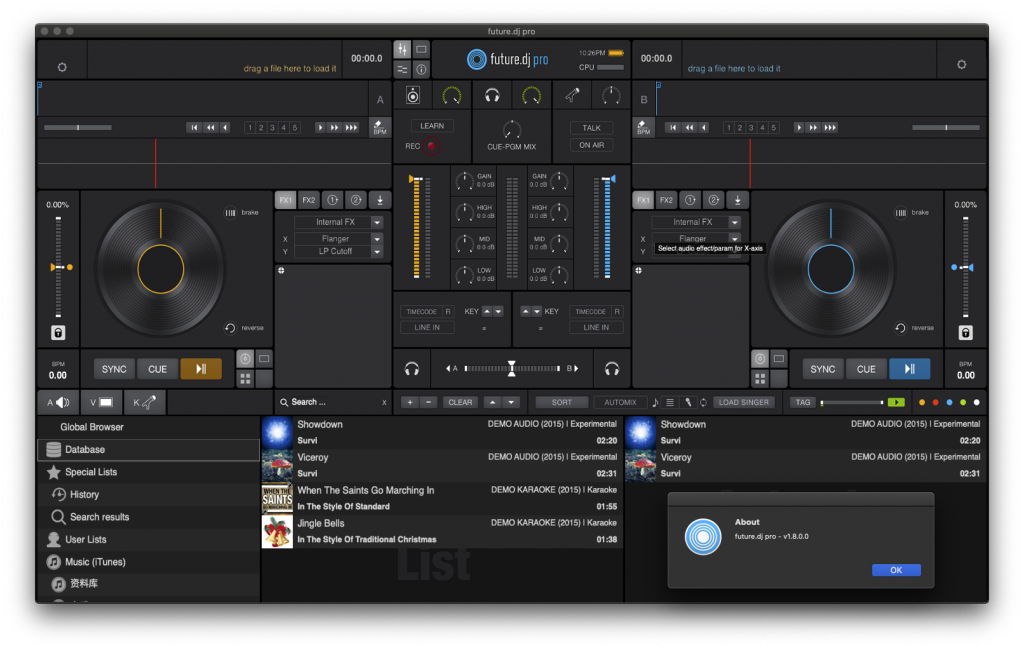This screenshot has width=1024, height=650.
Task: Tap the BPM tap icon on deck B
Action: point(643,127)
